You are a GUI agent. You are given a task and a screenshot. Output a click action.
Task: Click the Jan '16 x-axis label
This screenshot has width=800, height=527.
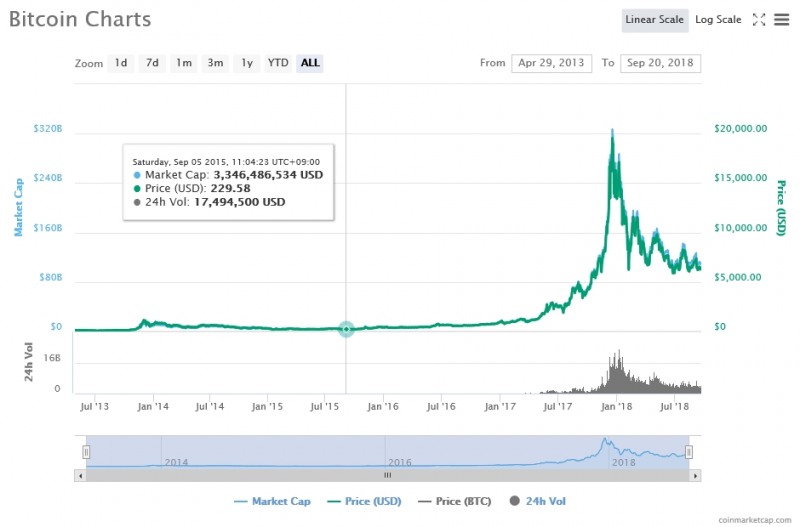tap(383, 407)
